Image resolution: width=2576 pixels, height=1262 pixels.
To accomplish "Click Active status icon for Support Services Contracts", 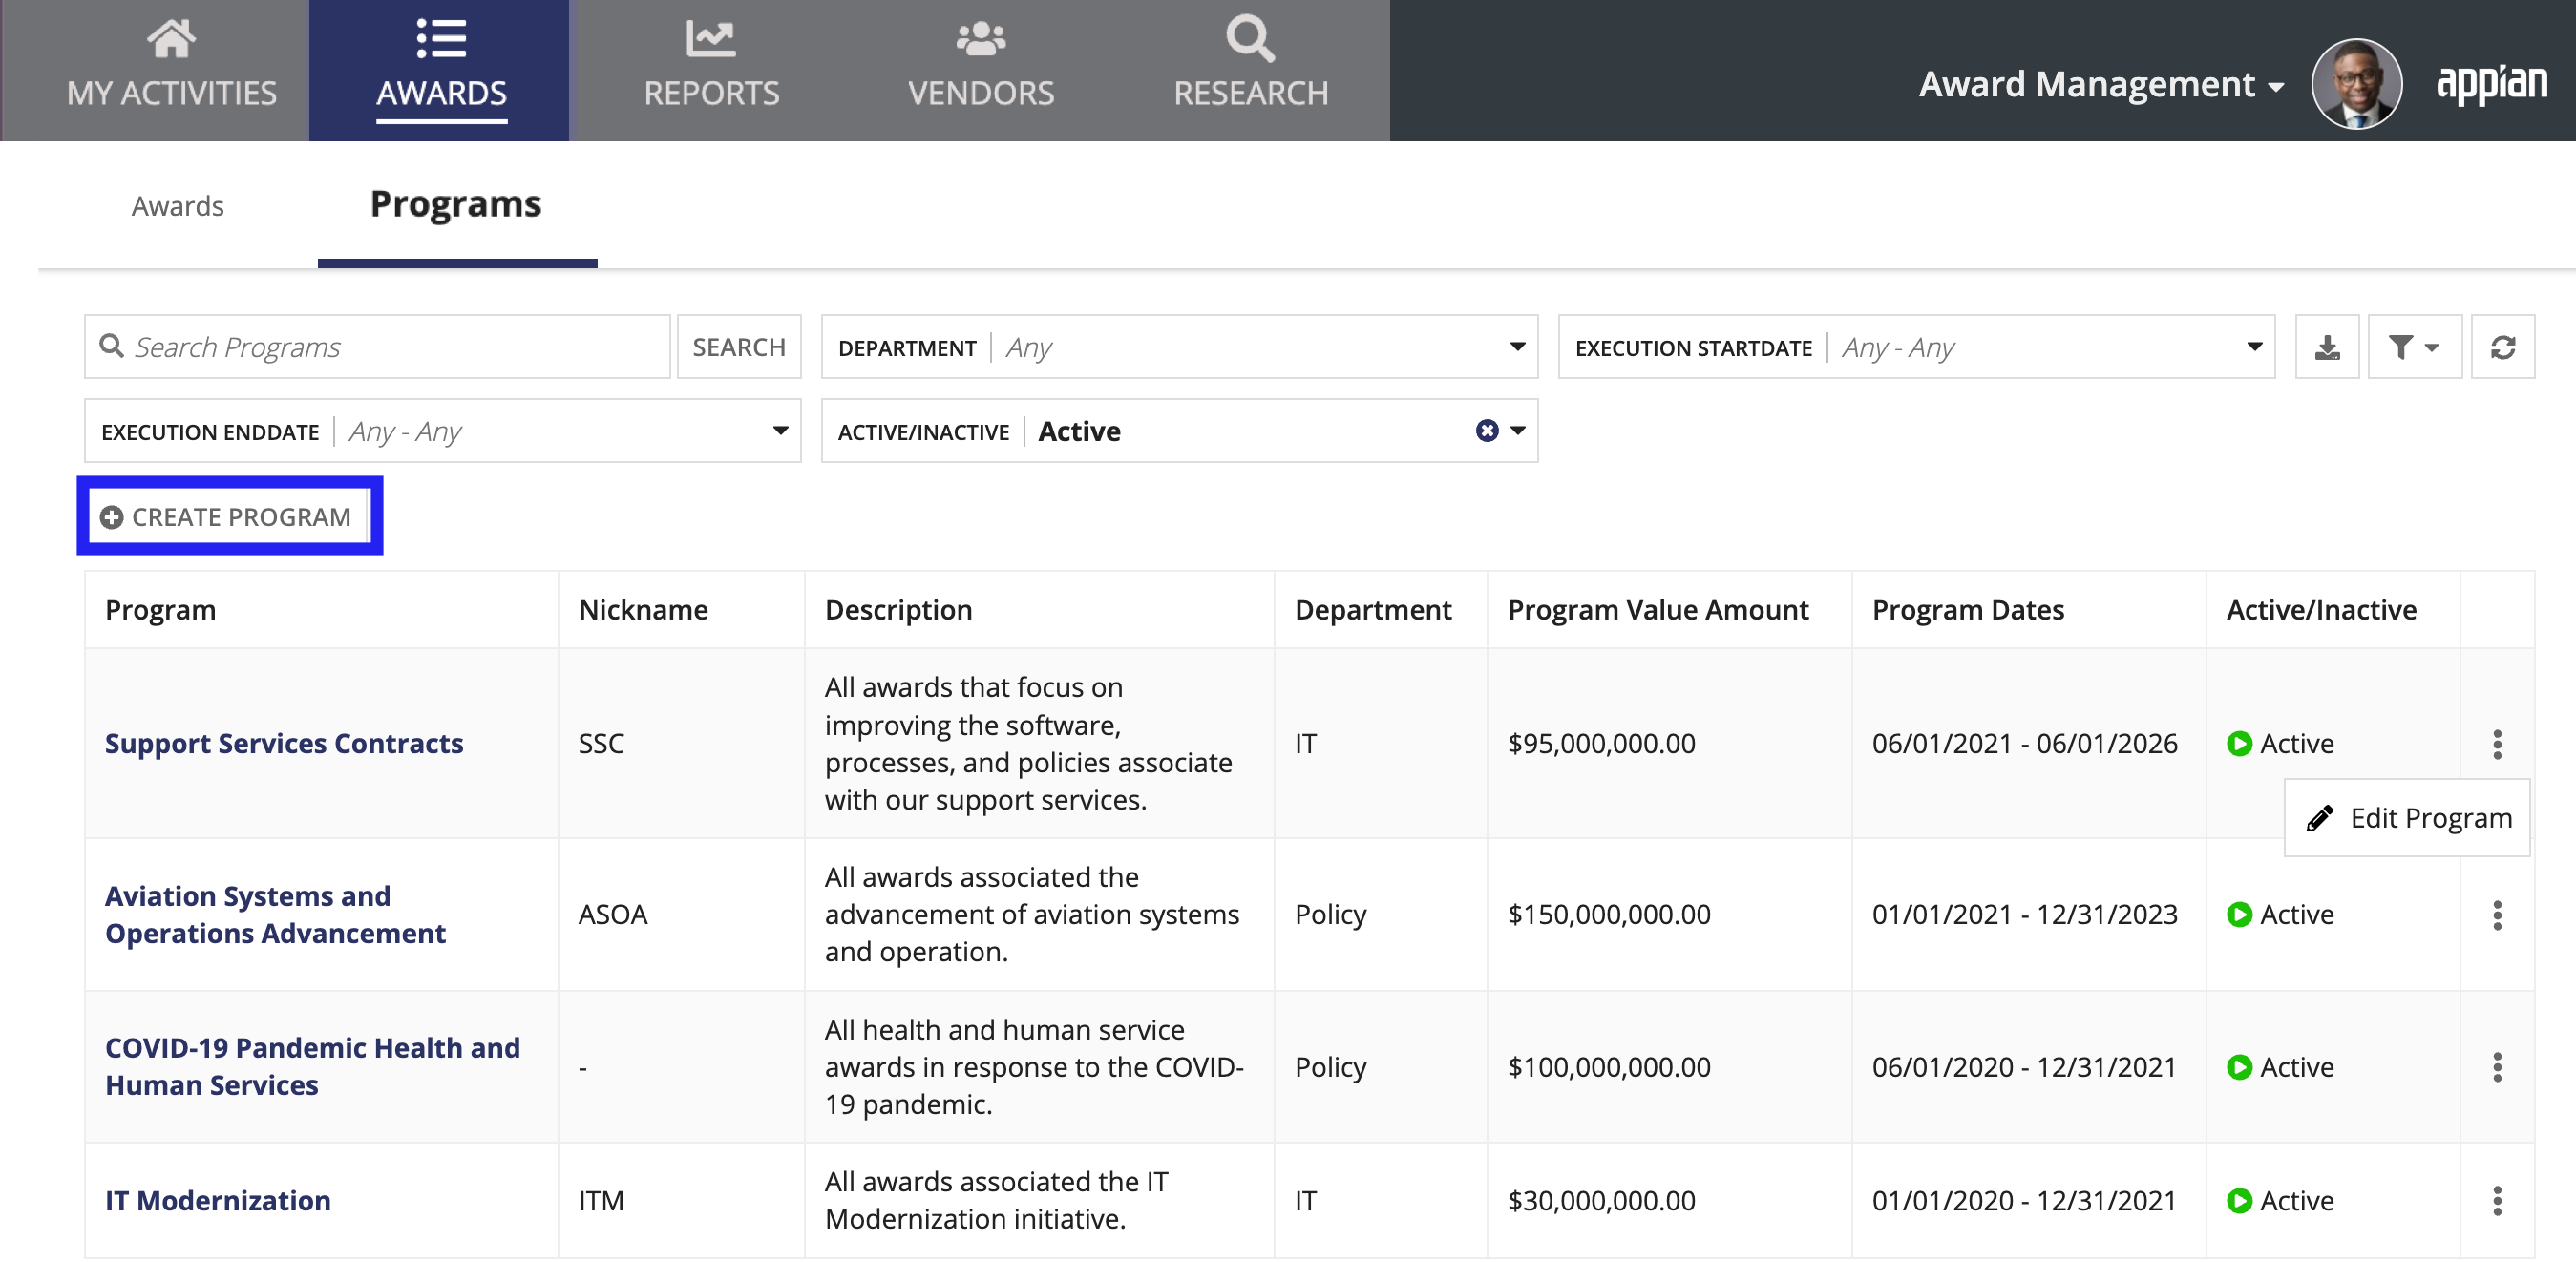I will pyautogui.click(x=2238, y=743).
